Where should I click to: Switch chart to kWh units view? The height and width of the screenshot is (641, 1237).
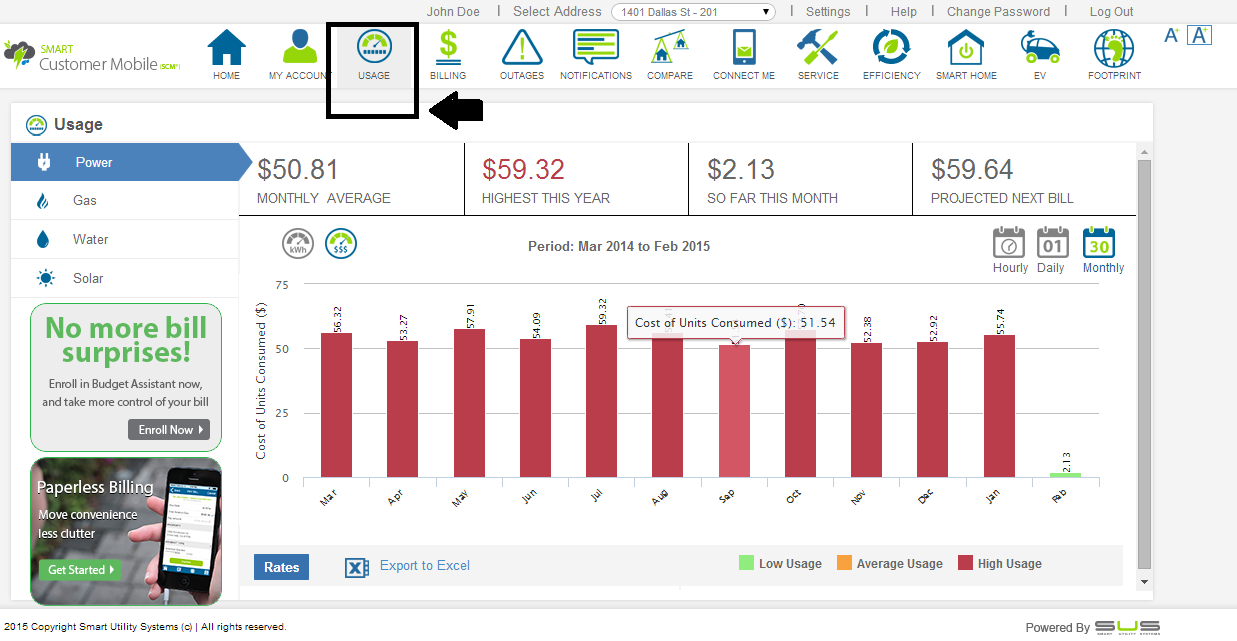click(x=298, y=244)
